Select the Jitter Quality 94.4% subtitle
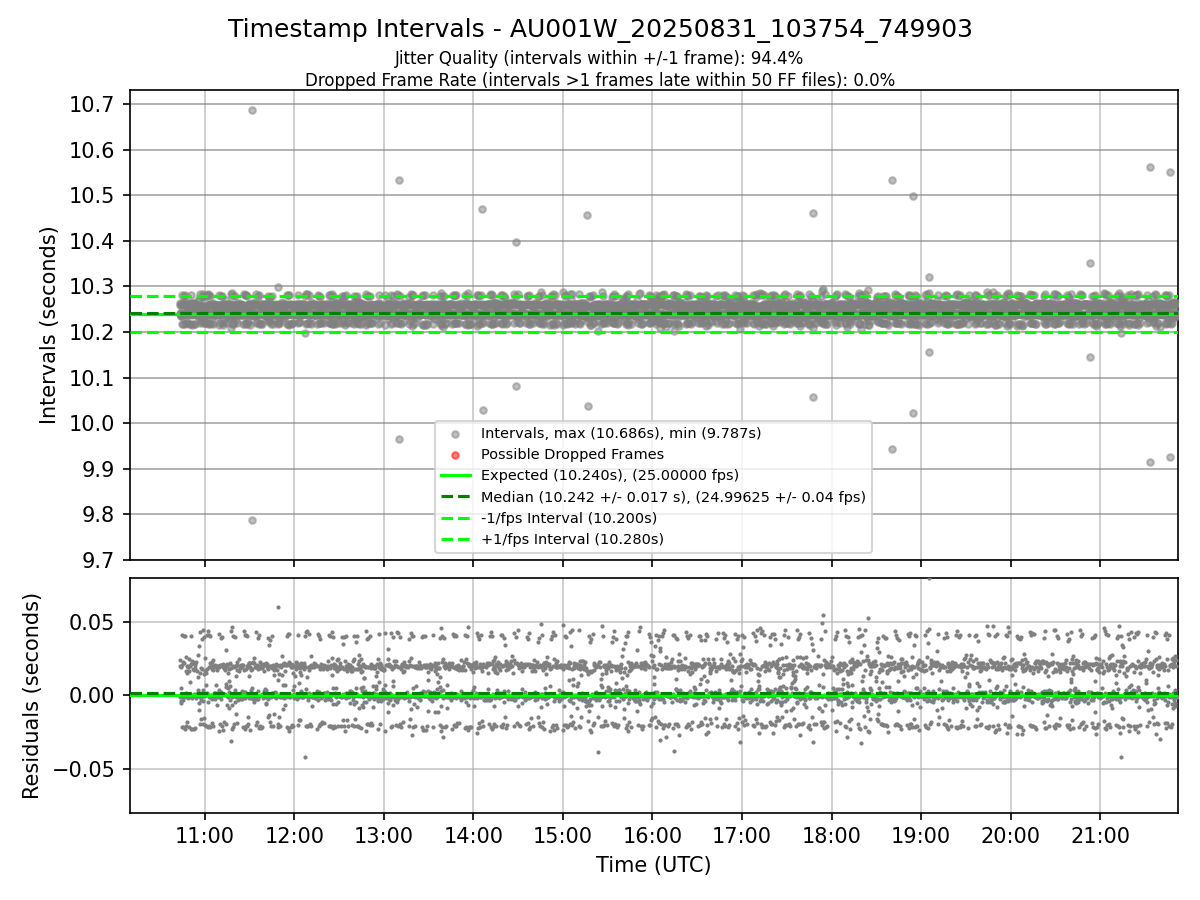The height and width of the screenshot is (900, 1200). [599, 58]
